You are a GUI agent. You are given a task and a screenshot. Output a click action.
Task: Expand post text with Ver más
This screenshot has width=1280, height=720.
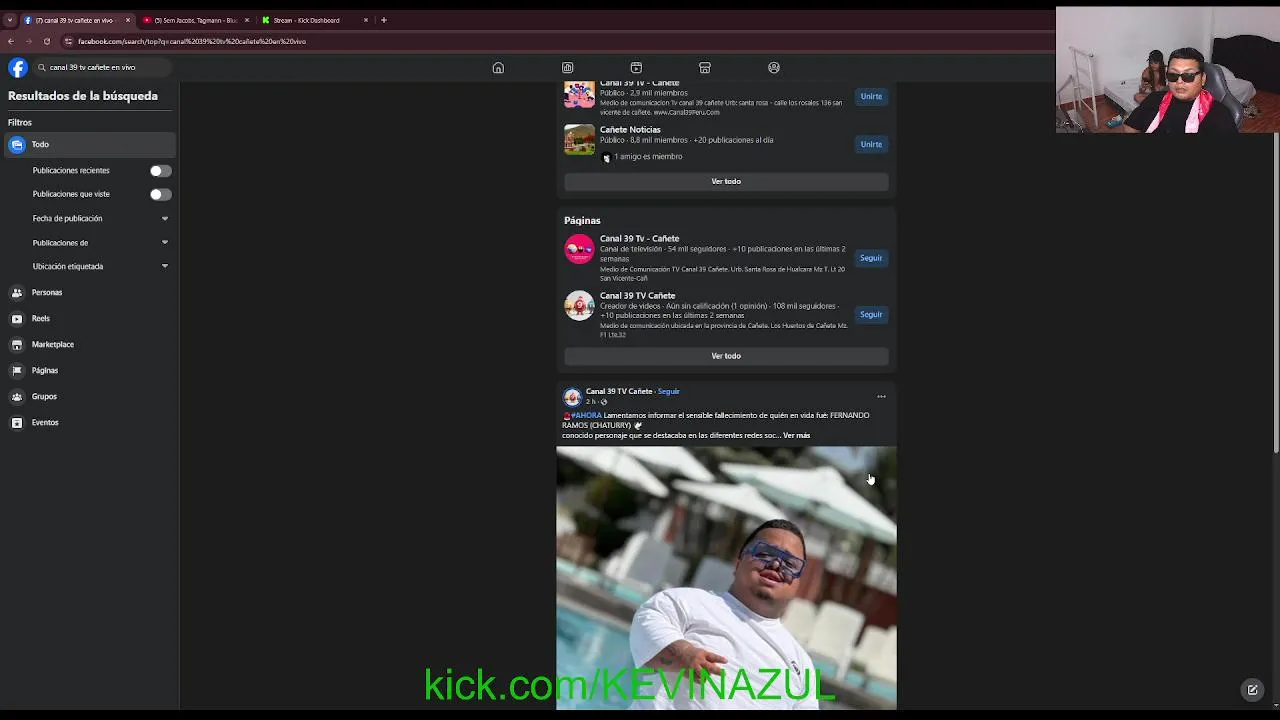[797, 436]
